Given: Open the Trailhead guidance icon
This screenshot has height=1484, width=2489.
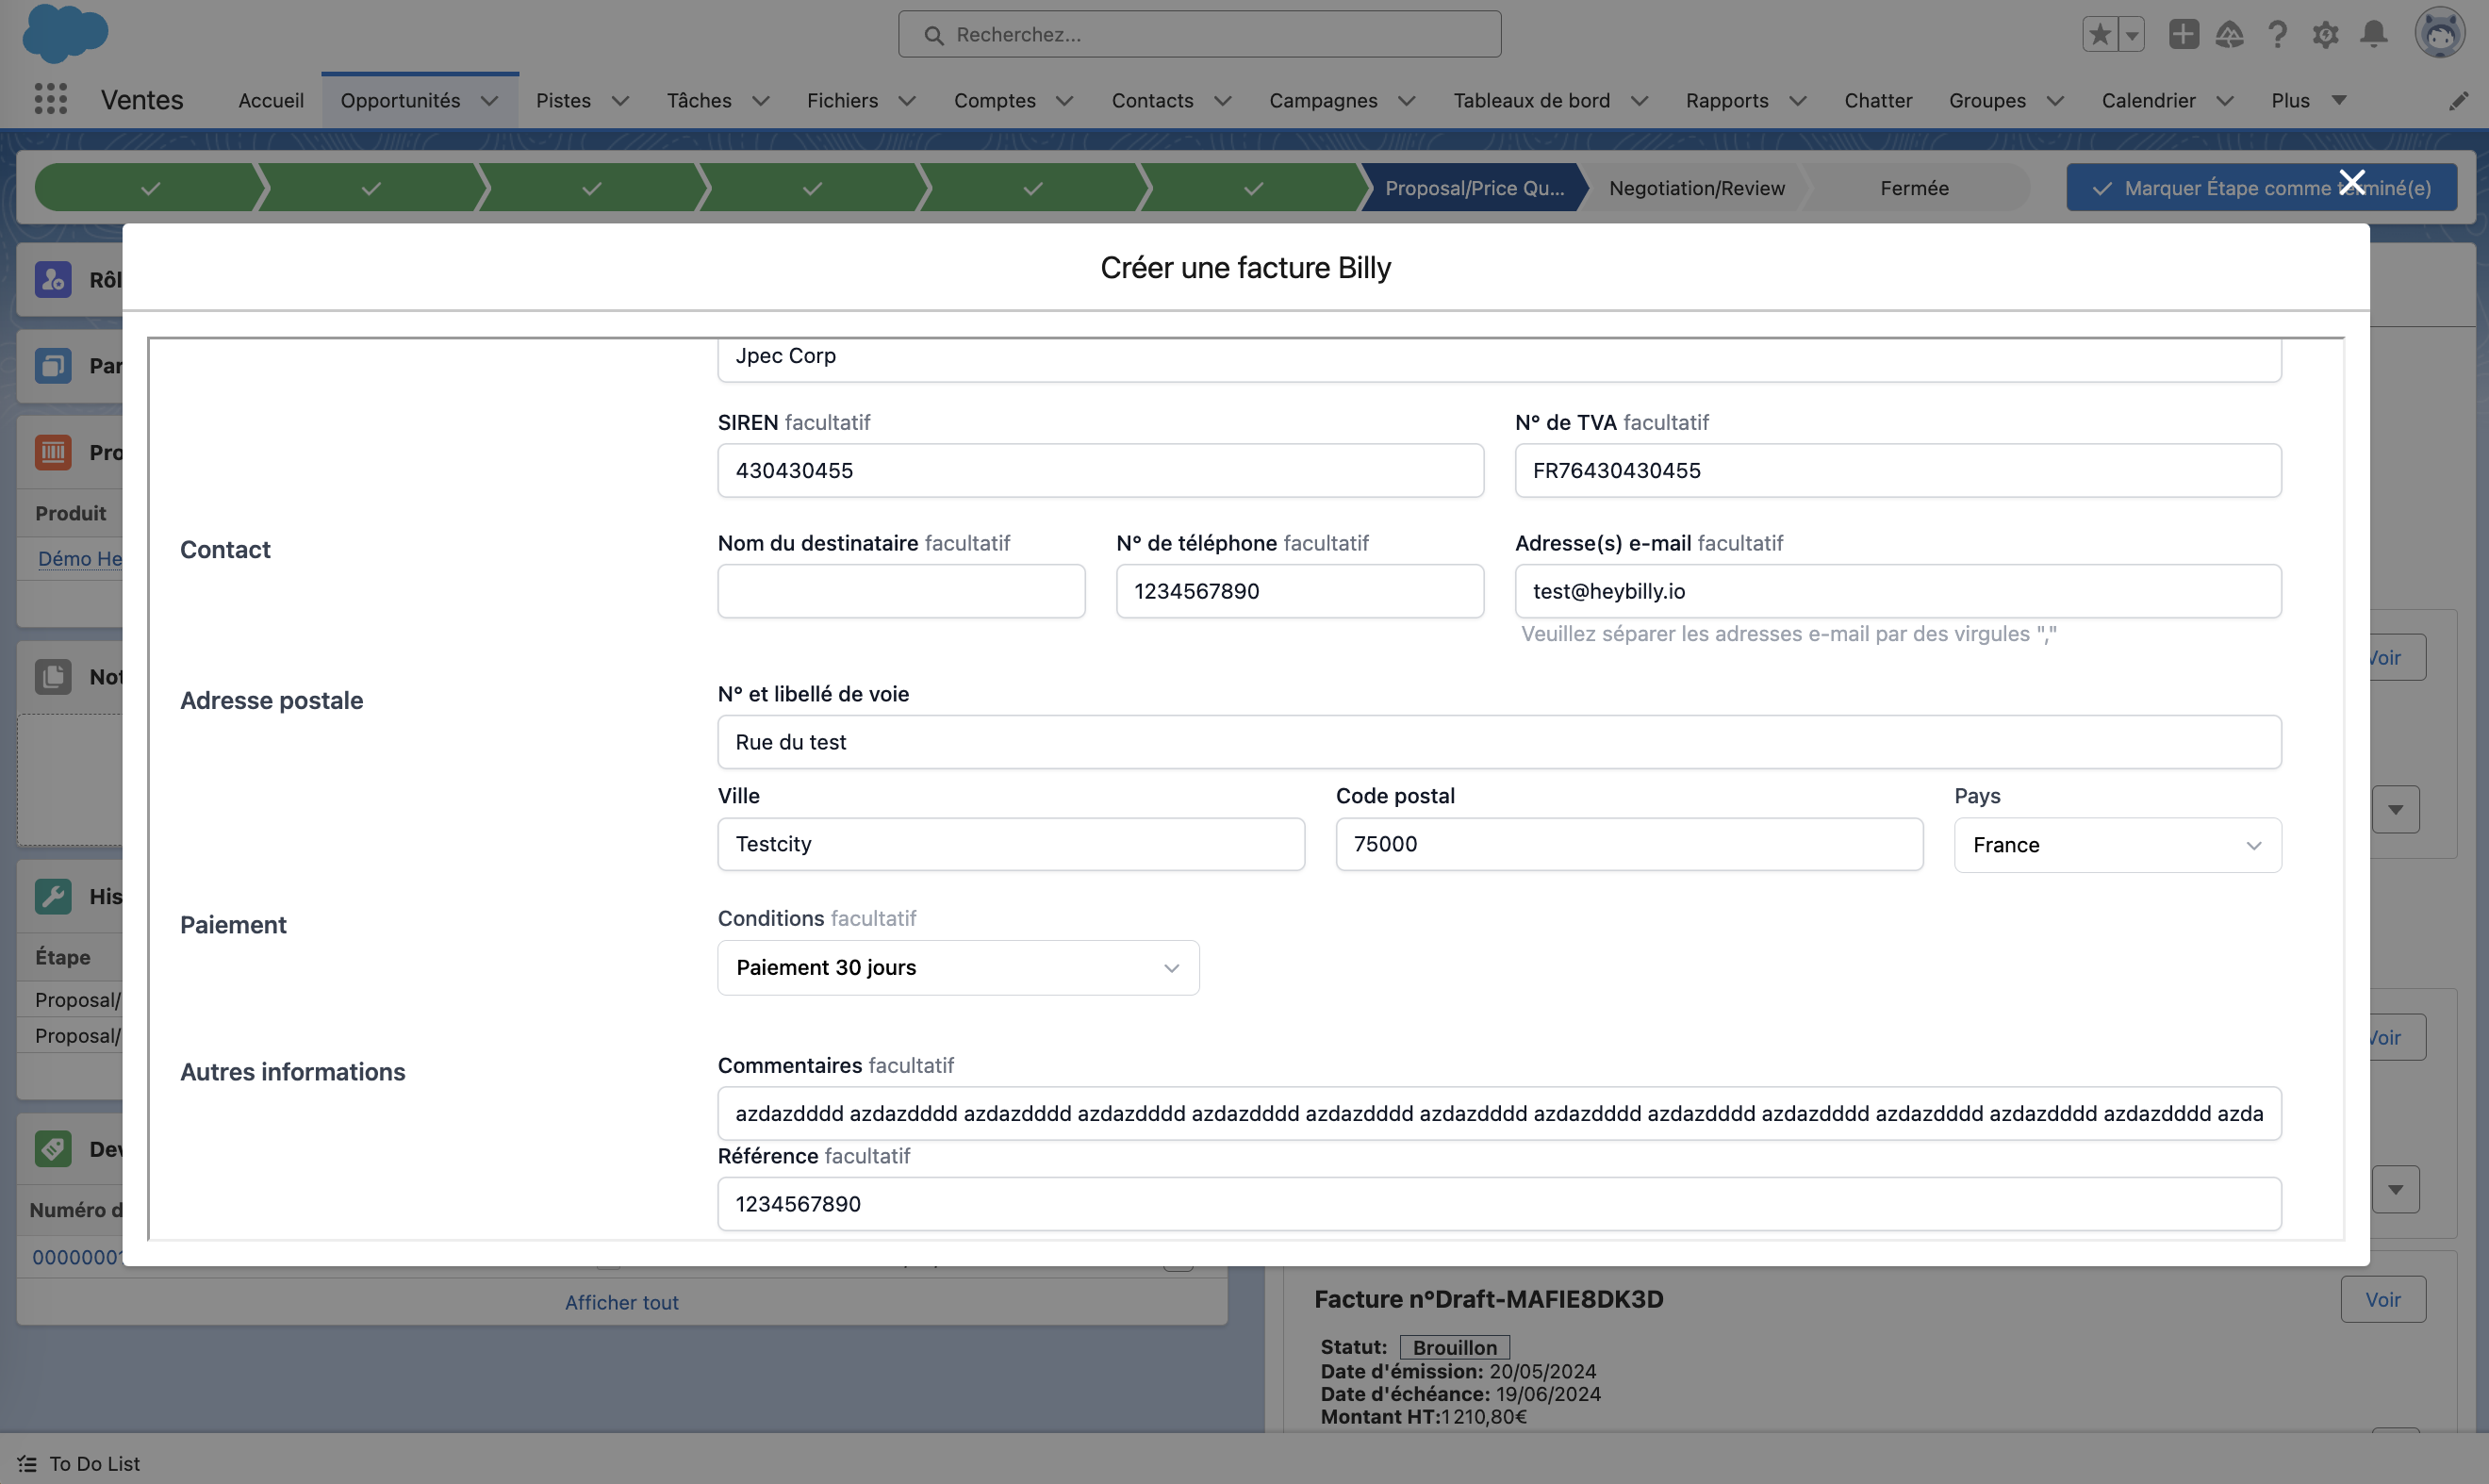Looking at the screenshot, I should point(2229,34).
